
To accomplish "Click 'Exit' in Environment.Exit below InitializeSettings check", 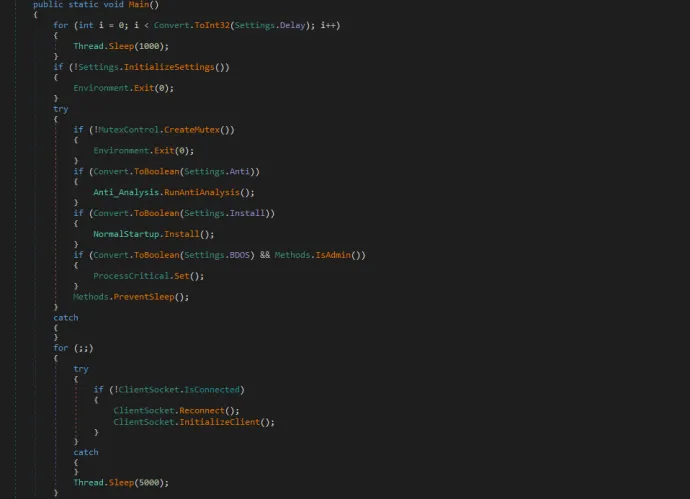I will 144,88.
